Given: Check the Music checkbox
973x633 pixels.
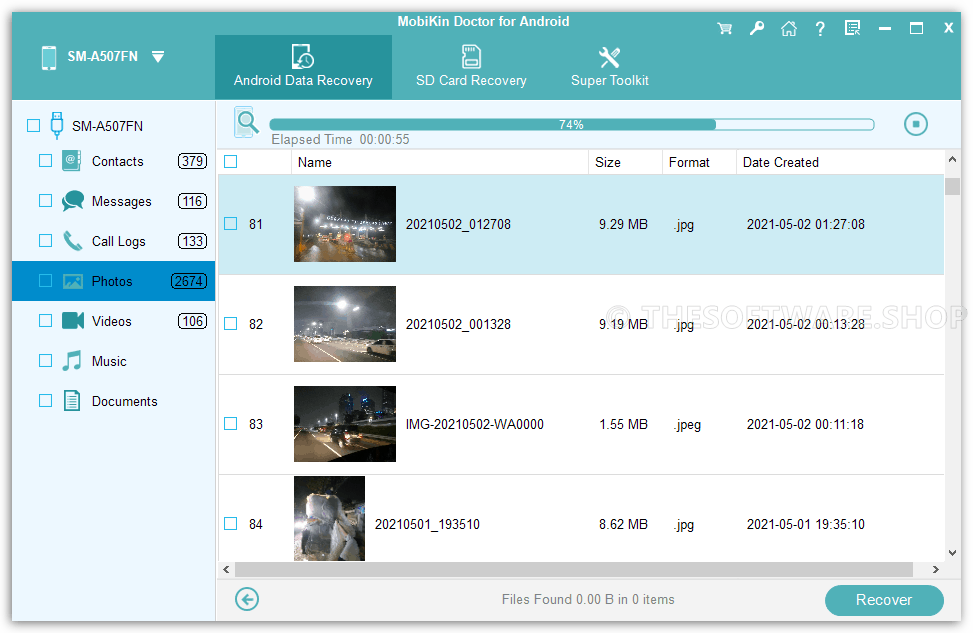Looking at the screenshot, I should click(45, 361).
